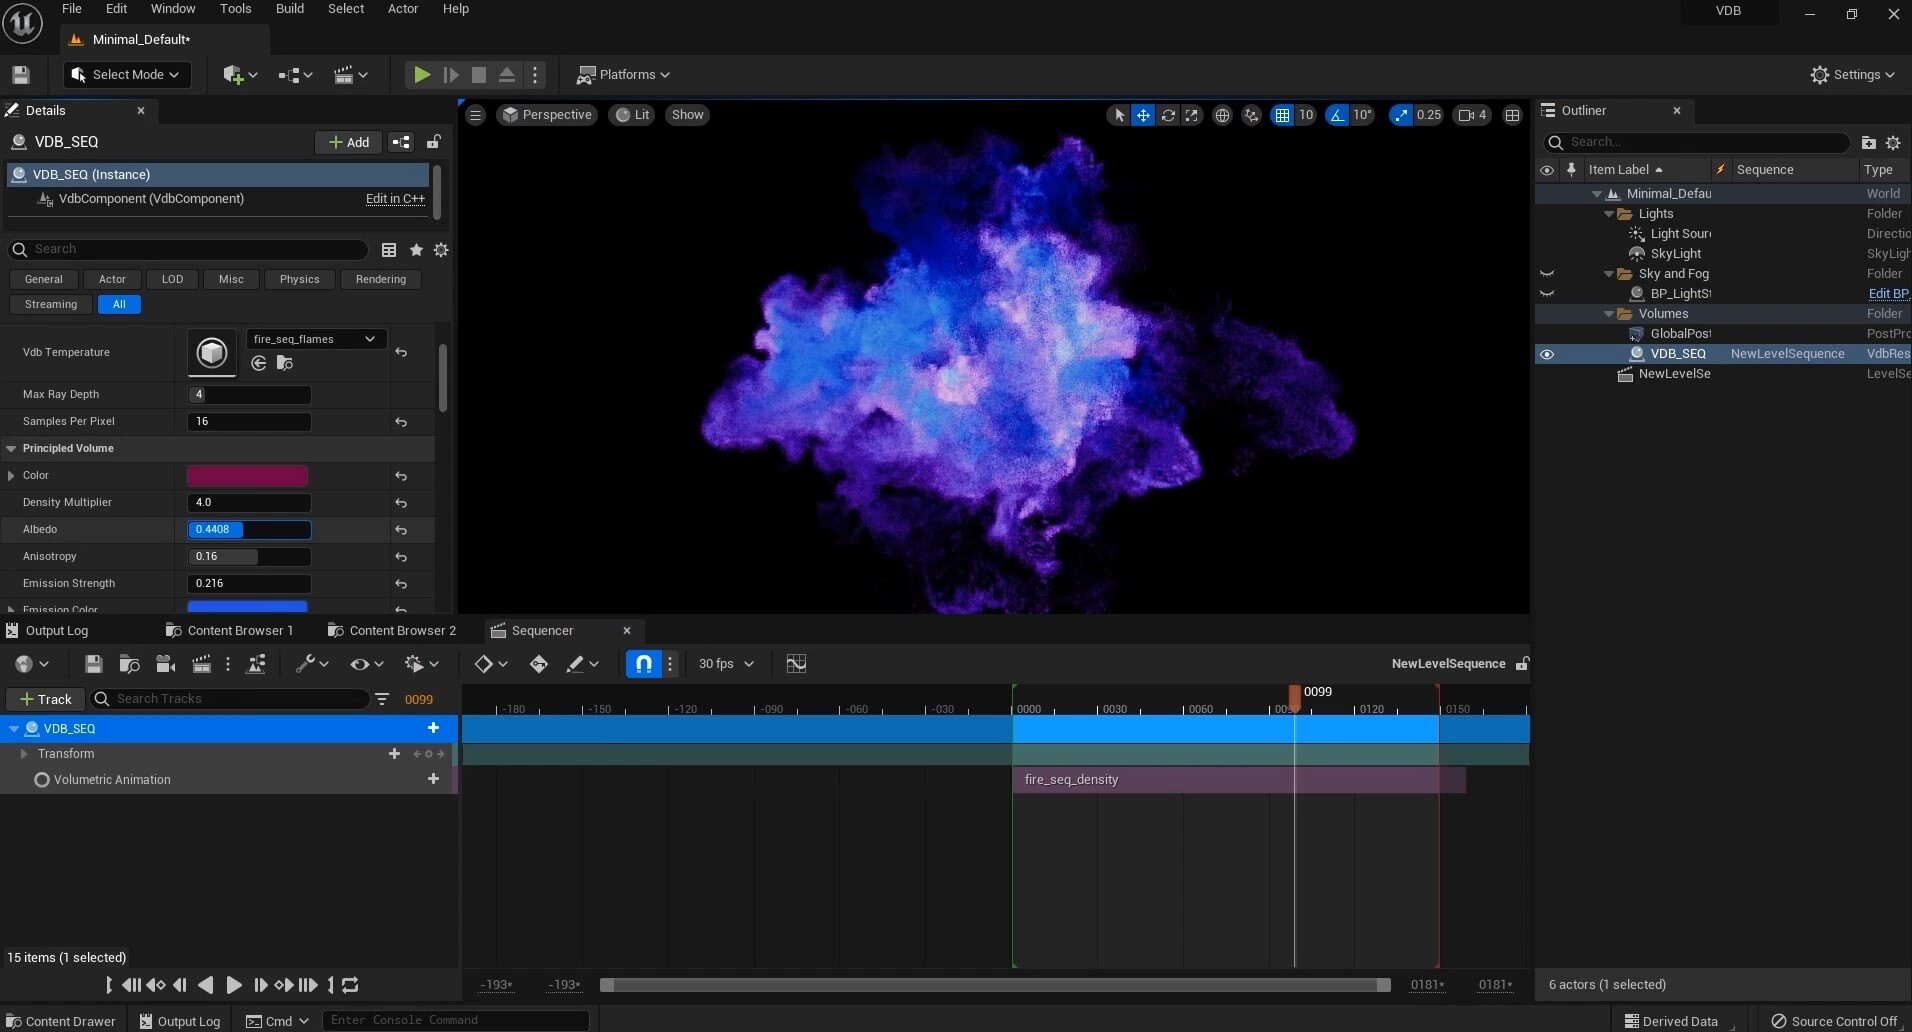The image size is (1912, 1032).
Task: Enable grid snapping in the viewport toolbar
Action: click(x=1282, y=115)
